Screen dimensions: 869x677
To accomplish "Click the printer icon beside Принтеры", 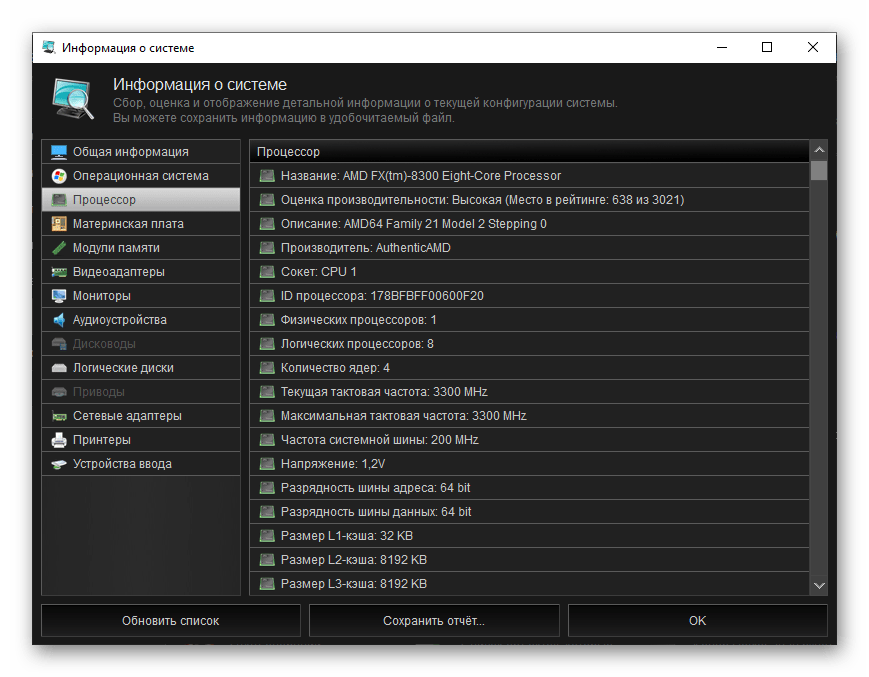I will pyautogui.click(x=59, y=440).
